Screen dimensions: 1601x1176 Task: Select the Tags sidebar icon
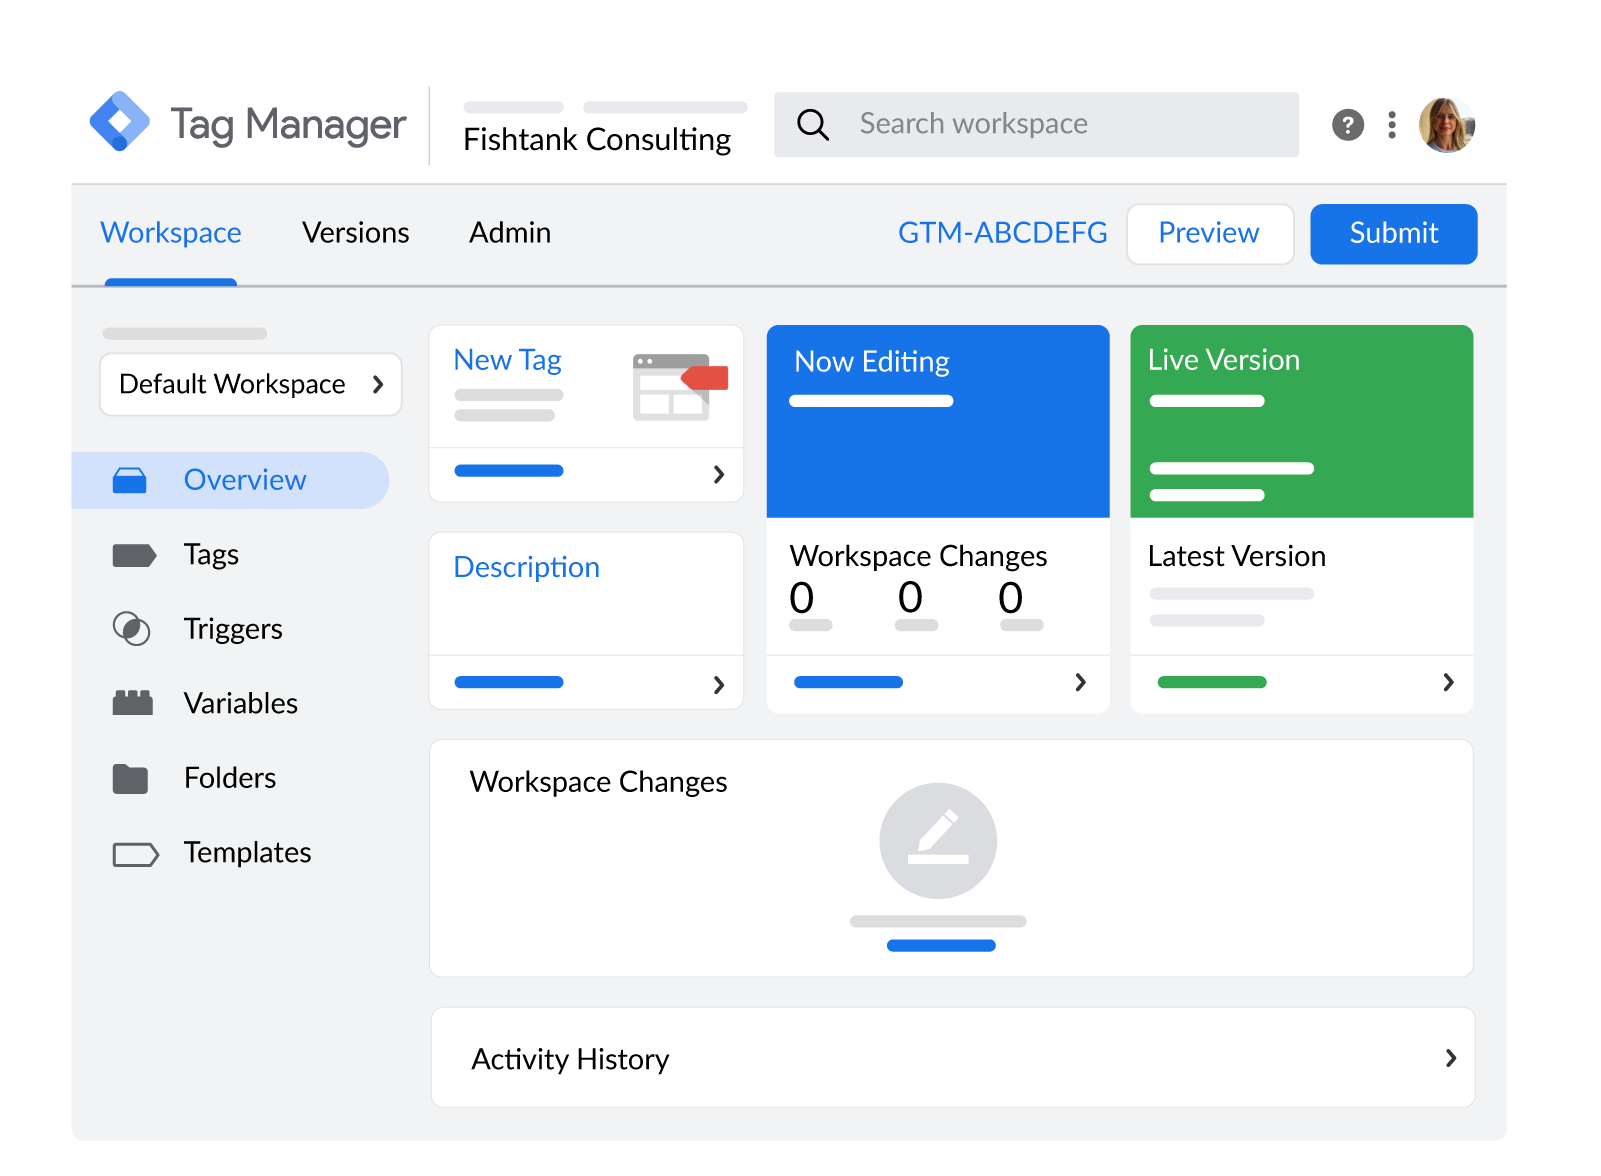[135, 554]
